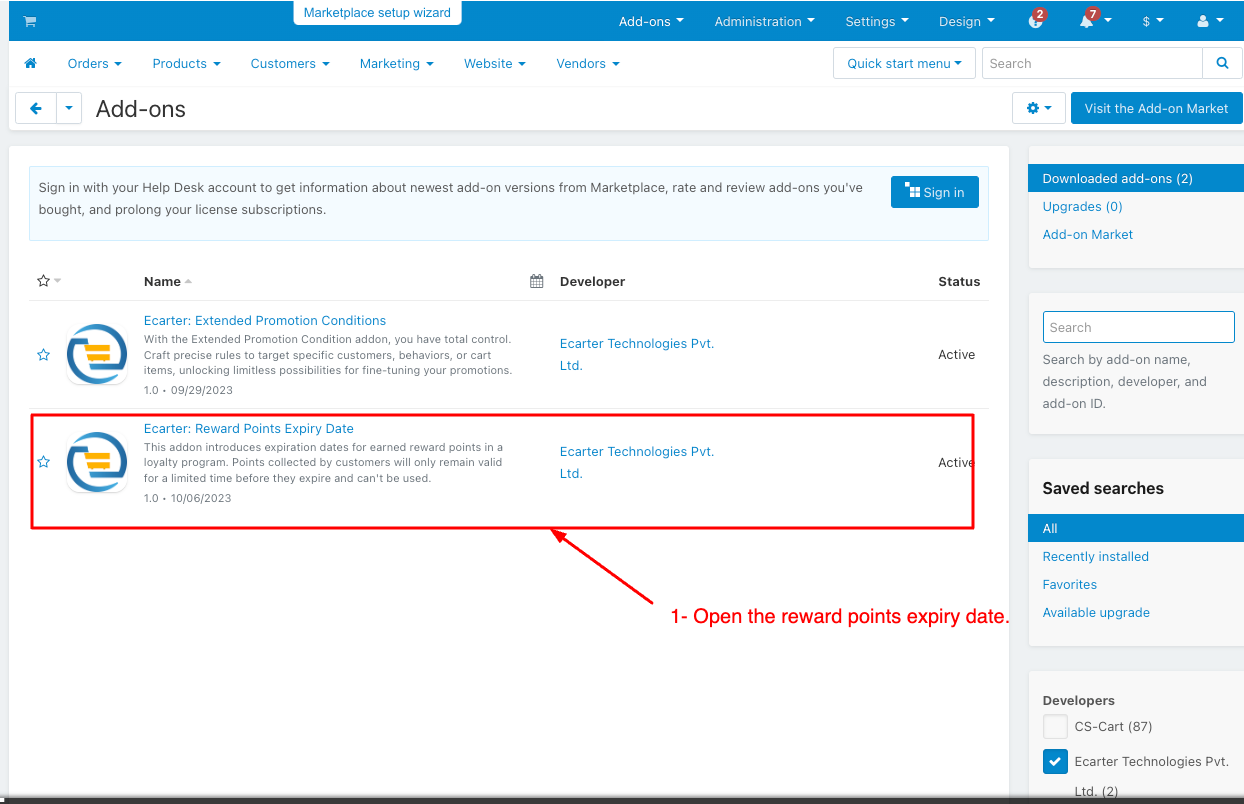Open the bell notifications icon
Image resolution: width=1244 pixels, height=804 pixels.
(1087, 21)
